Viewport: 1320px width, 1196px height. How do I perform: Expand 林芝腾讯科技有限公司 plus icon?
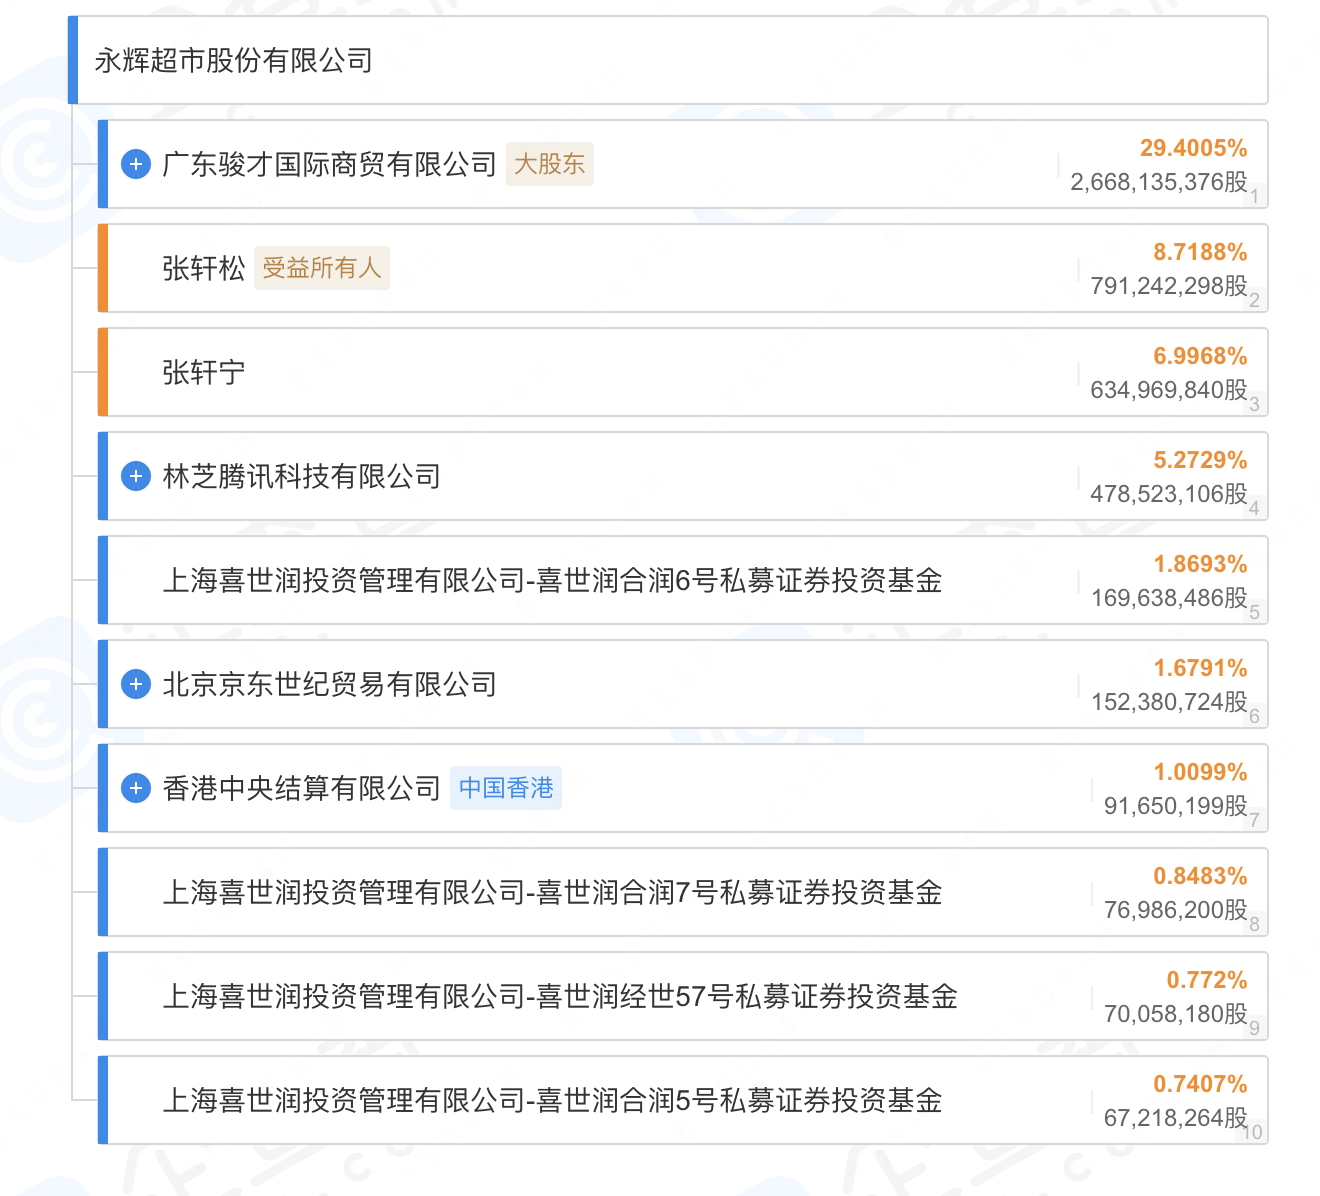pos(136,476)
